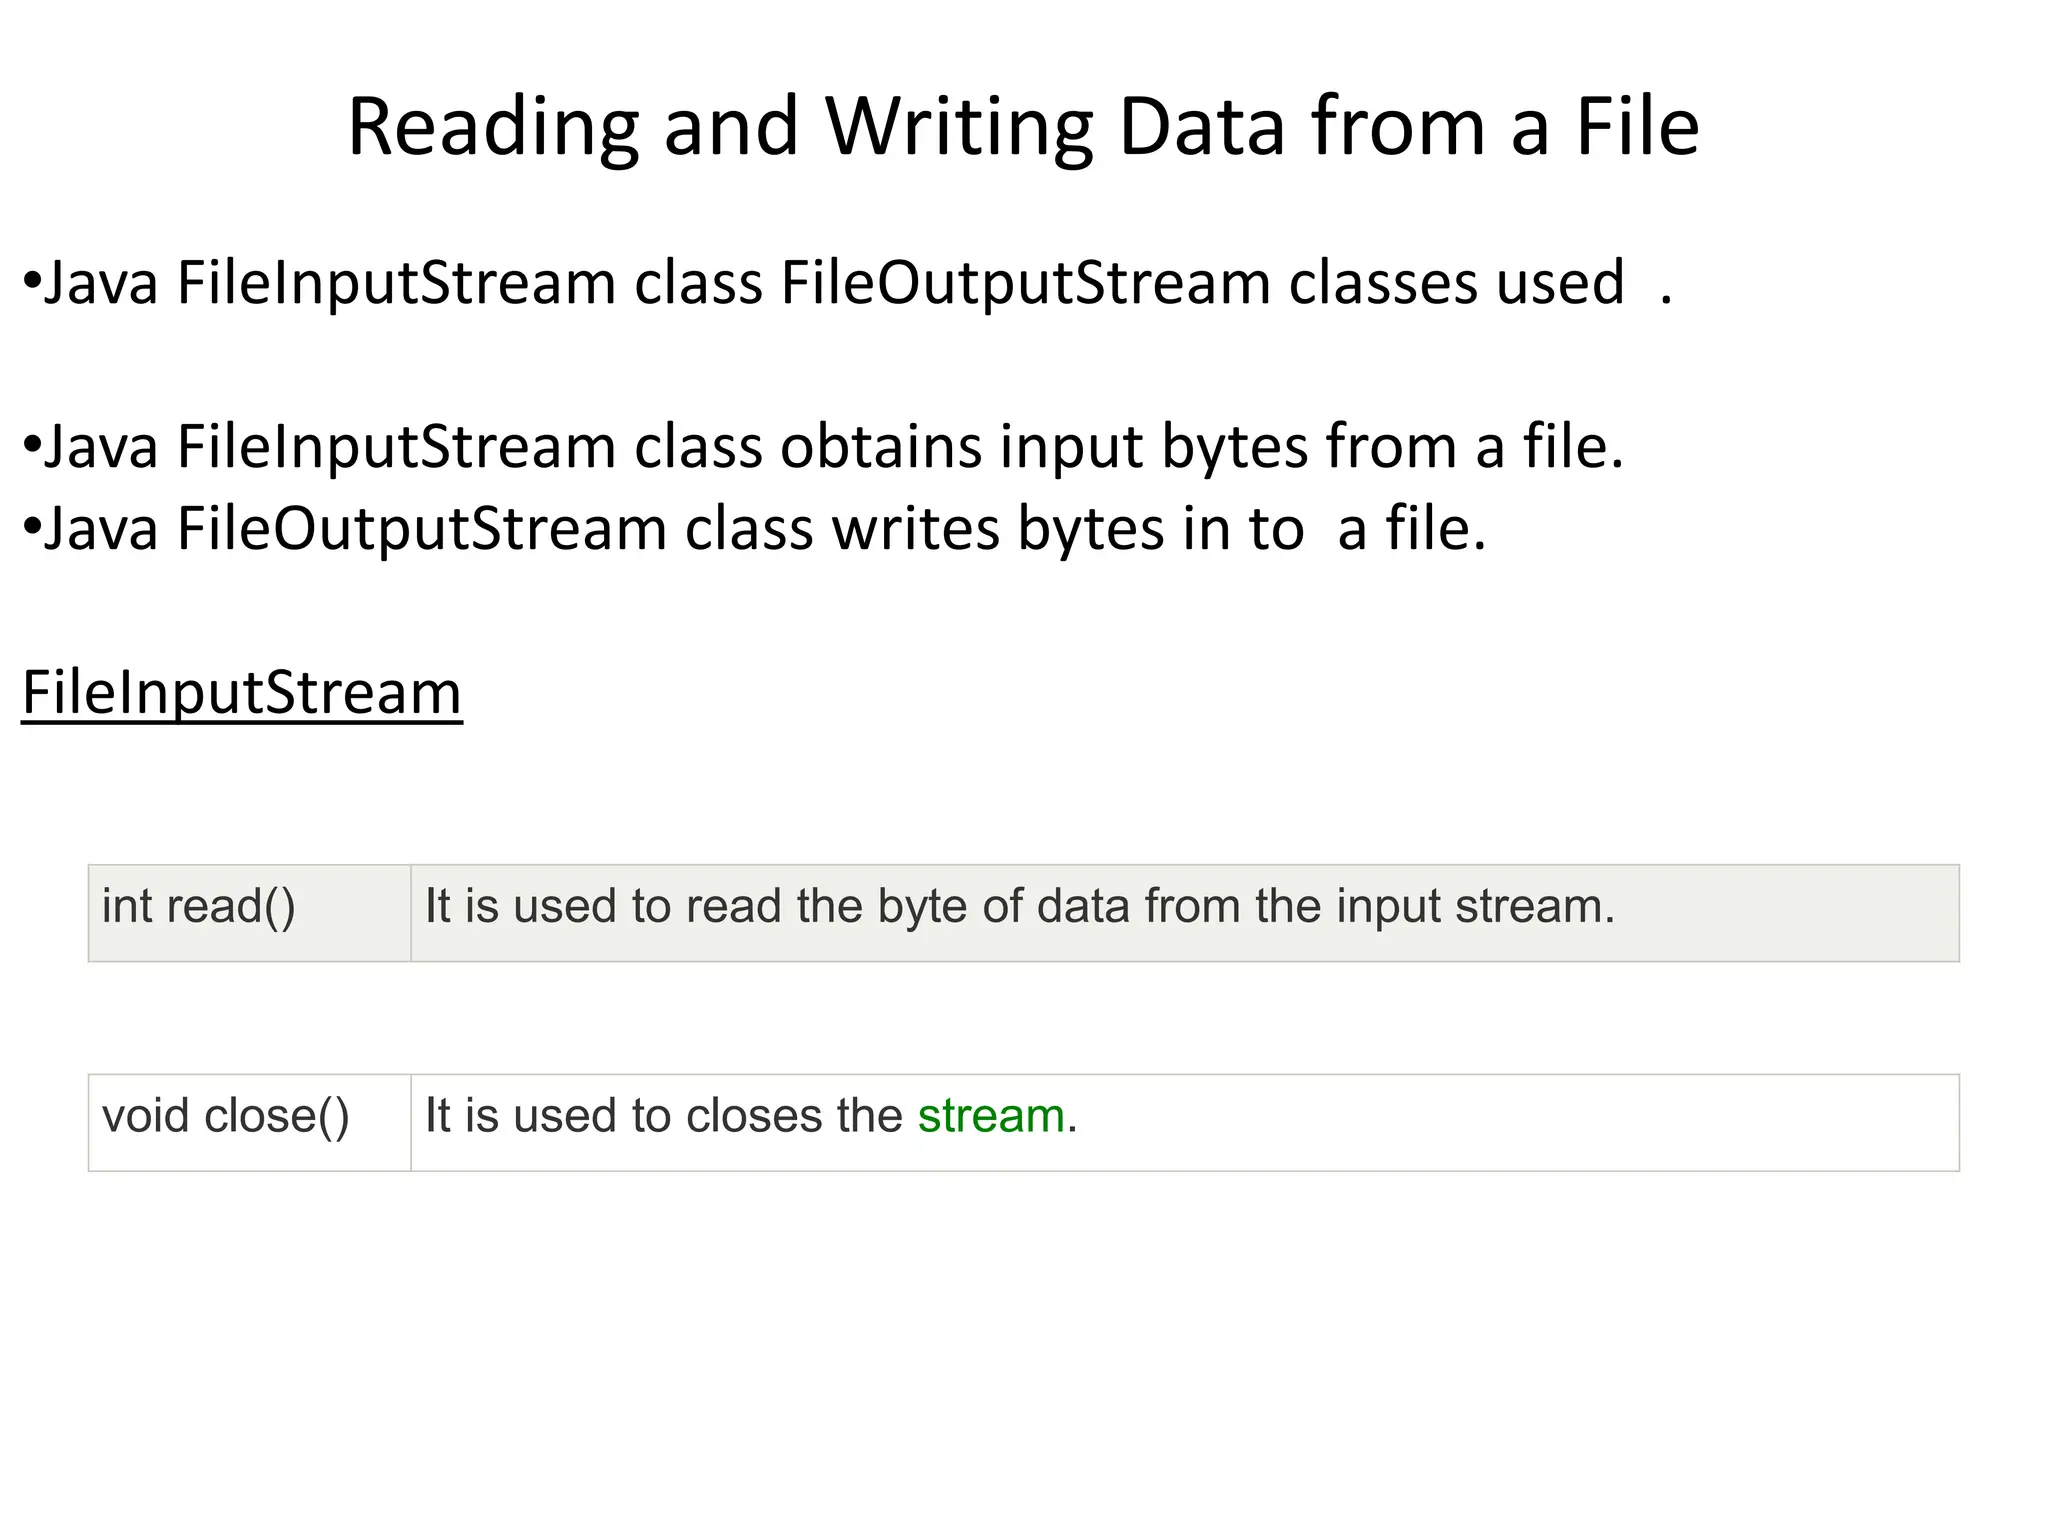The height and width of the screenshot is (1536, 2048).
Task: Click the read byte description cell
Action: 1019,907
